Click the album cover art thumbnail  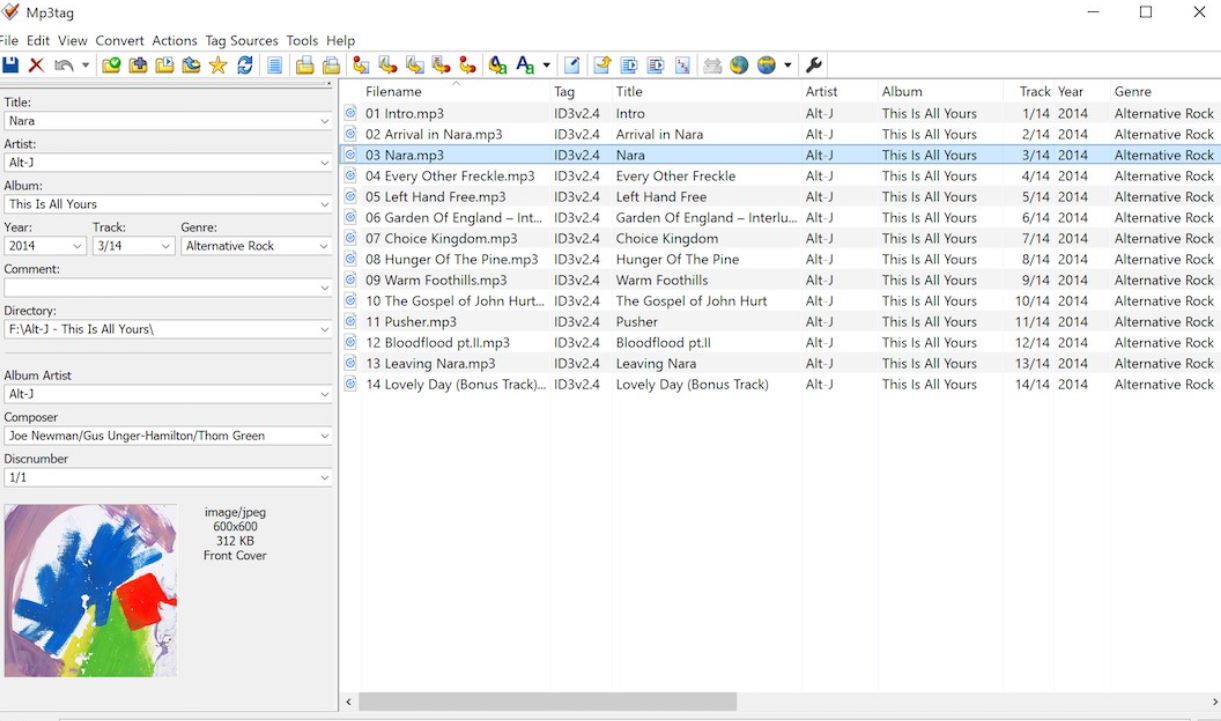coord(90,590)
